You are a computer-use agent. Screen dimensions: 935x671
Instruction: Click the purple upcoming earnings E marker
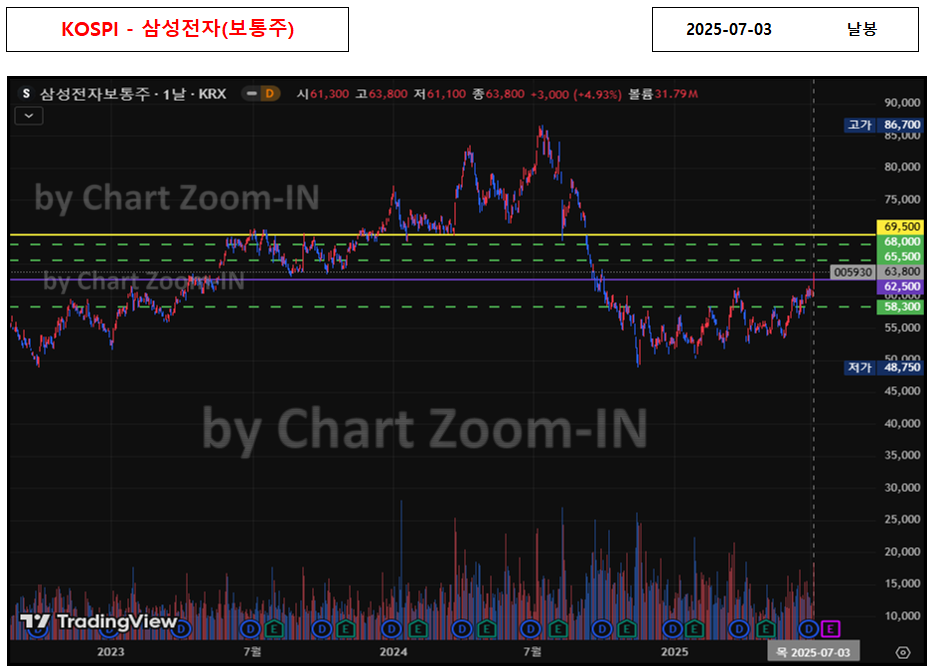(x=830, y=629)
